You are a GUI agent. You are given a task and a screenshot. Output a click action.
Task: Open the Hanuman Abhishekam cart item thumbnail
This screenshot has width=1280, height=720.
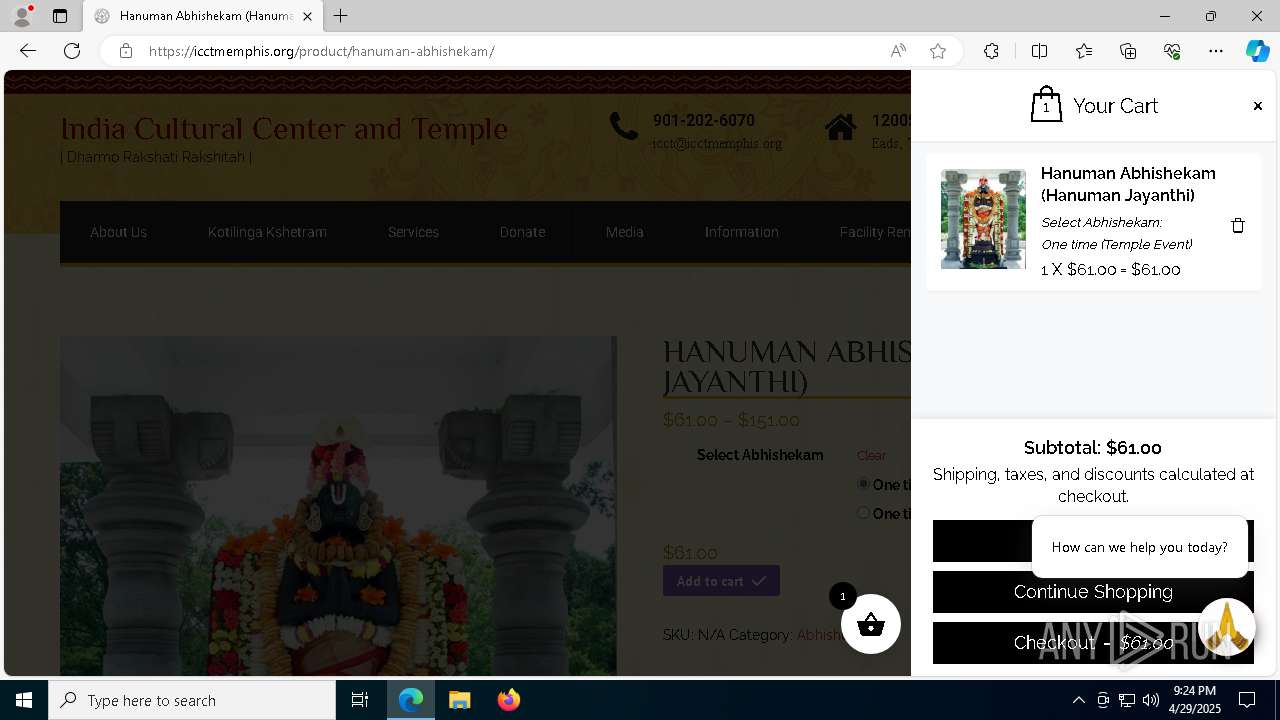tap(983, 219)
